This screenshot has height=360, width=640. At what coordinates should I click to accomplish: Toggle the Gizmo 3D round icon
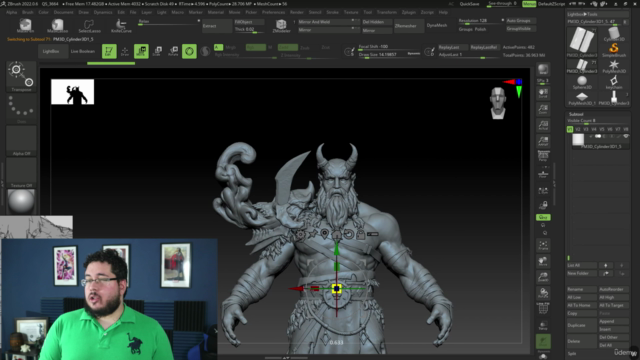pos(189,51)
